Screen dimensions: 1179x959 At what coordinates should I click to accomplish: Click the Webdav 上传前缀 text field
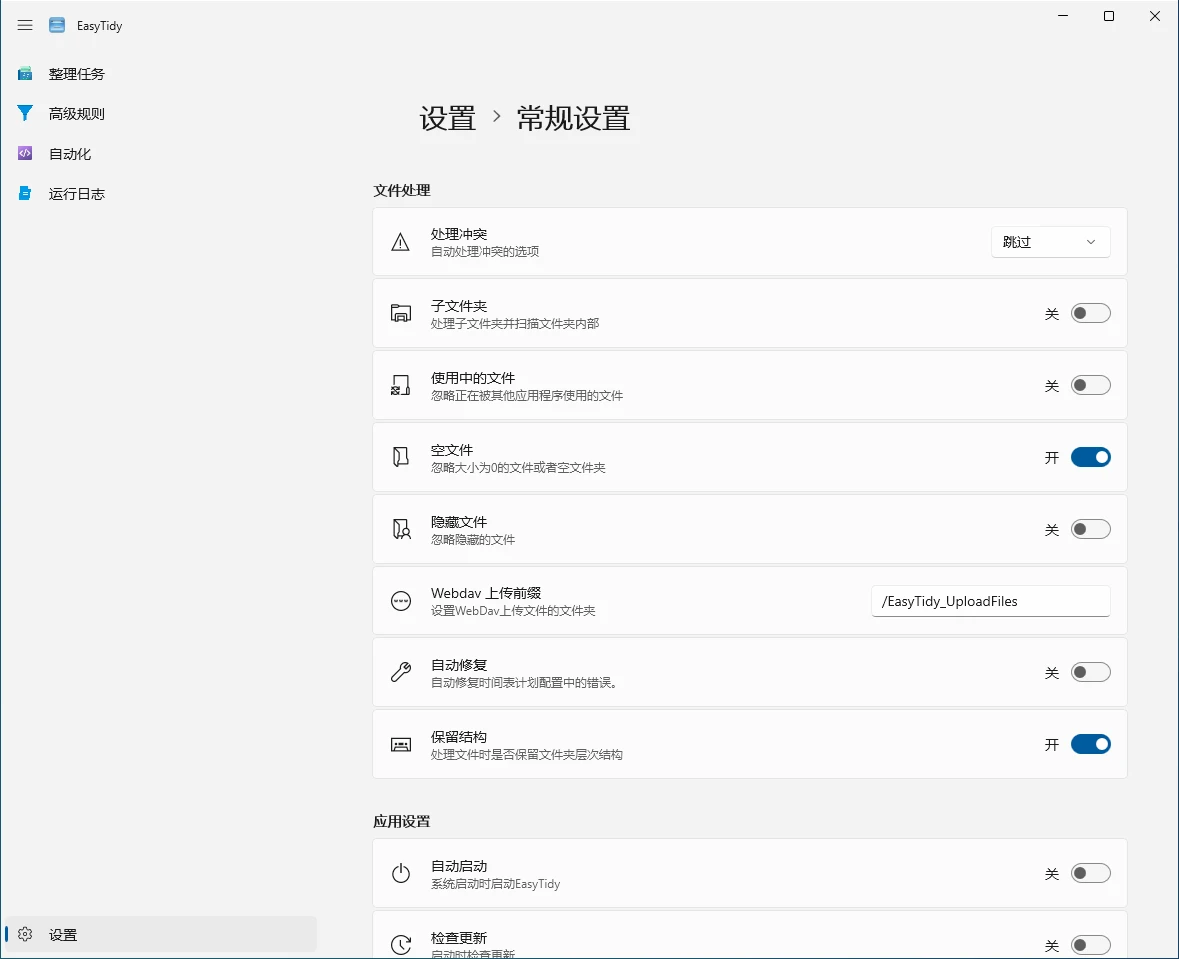coord(990,601)
